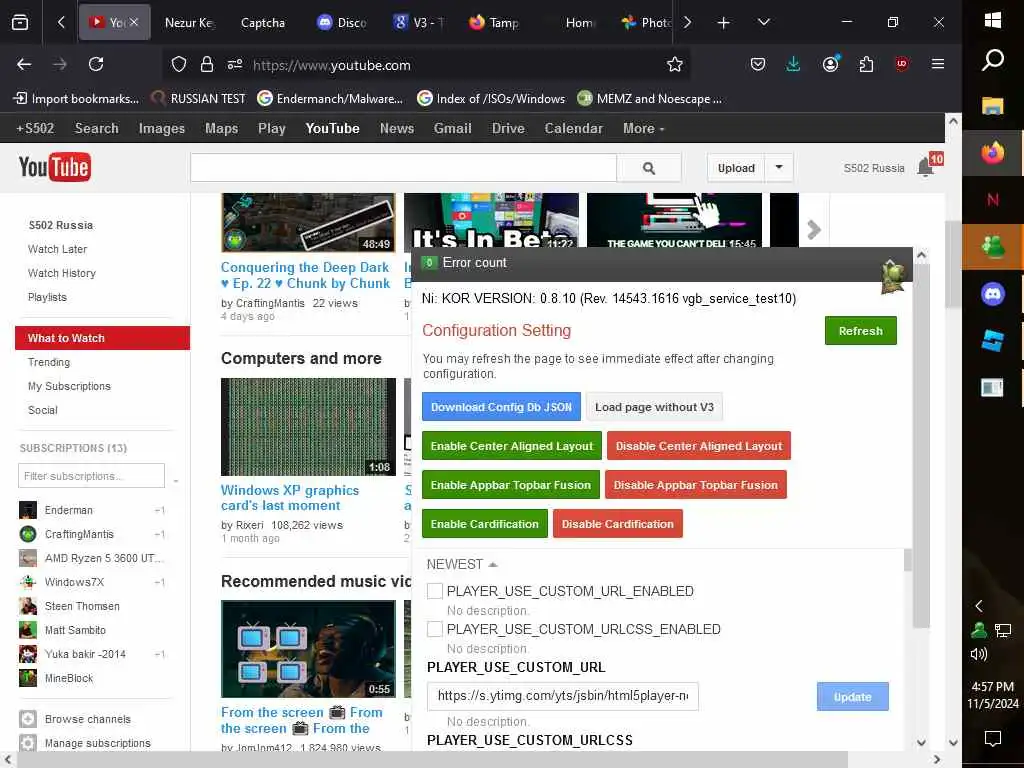Click the YouTube search magnifier button

648,168
